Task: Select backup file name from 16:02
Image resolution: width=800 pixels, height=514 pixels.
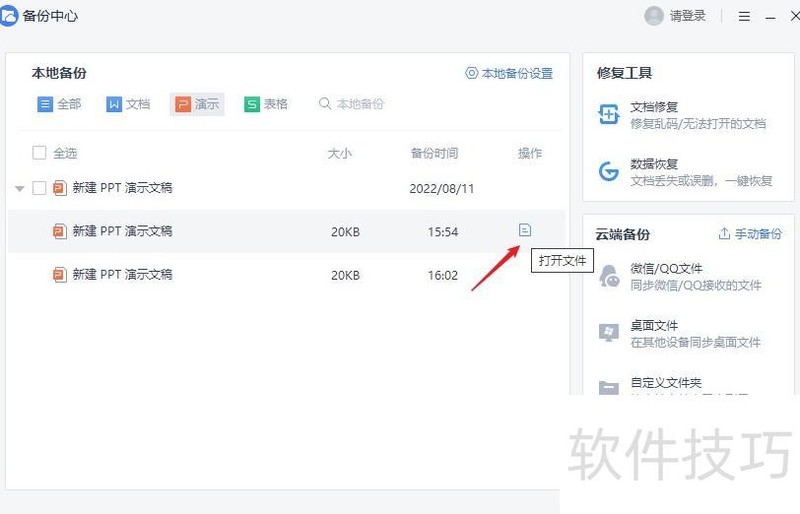Action: 122,275
